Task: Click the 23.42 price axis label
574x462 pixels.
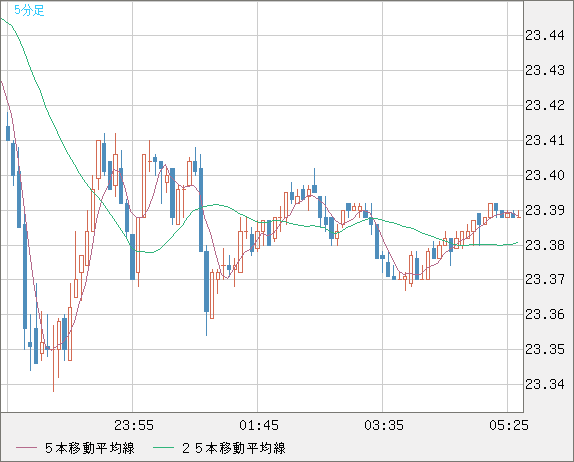Action: [x=545, y=105]
